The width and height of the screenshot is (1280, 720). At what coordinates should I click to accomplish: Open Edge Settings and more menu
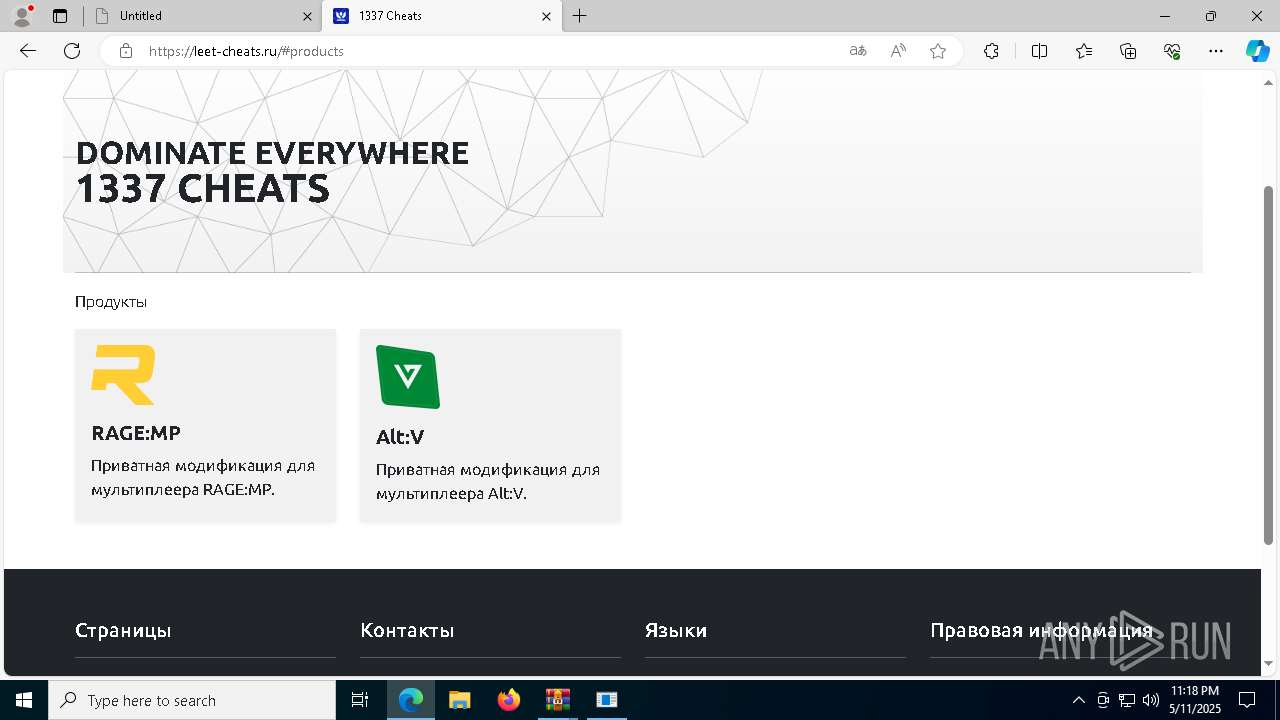(1216, 51)
